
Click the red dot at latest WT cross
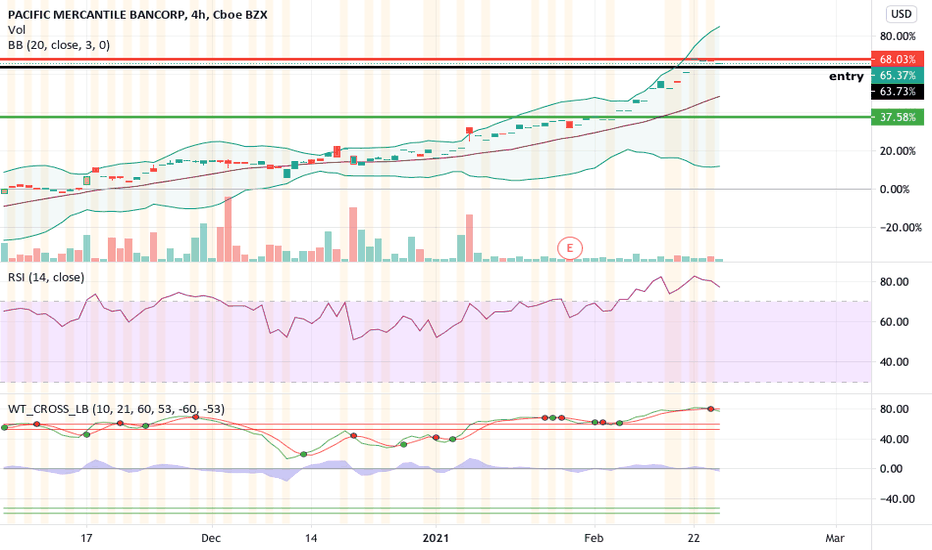click(x=710, y=408)
